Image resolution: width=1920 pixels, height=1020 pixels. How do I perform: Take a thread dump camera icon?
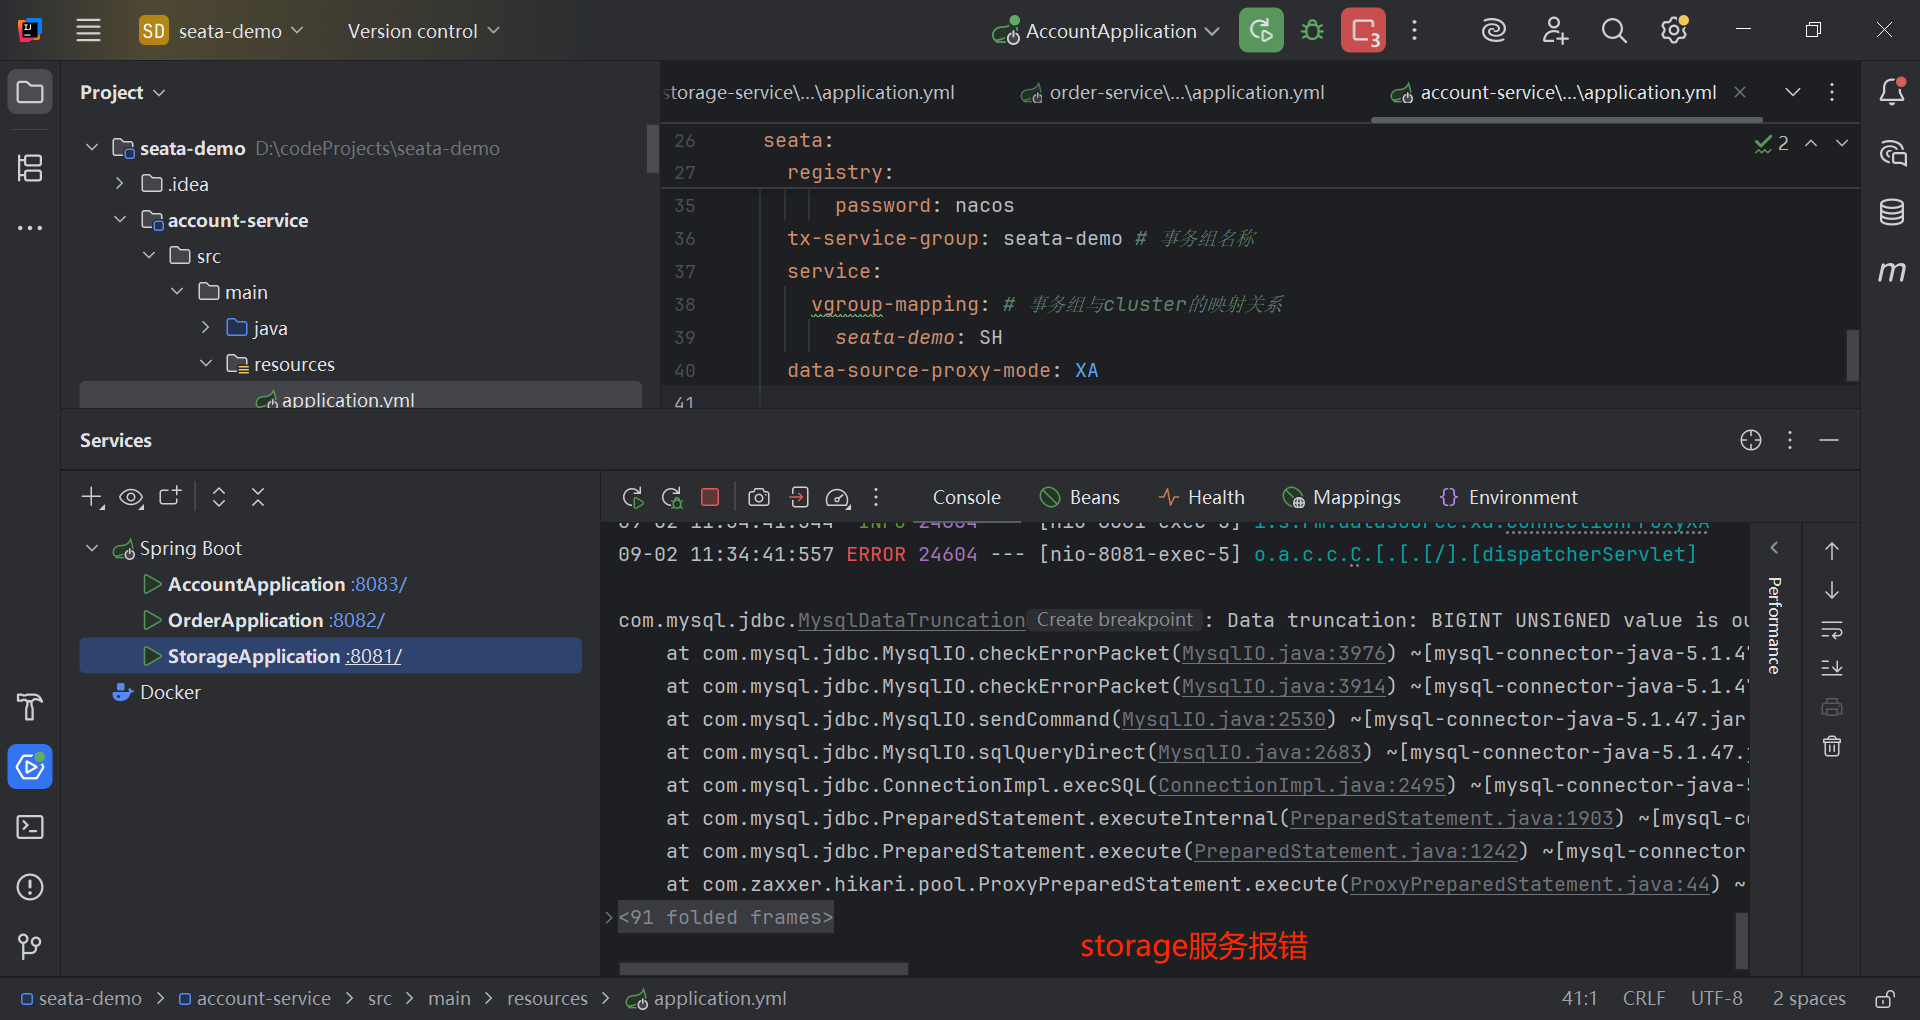coord(759,497)
